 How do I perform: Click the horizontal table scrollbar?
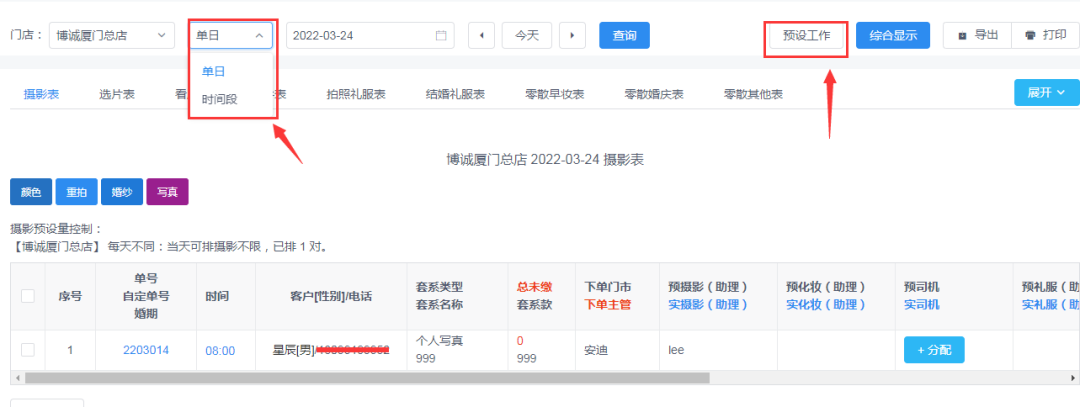(x=366, y=378)
